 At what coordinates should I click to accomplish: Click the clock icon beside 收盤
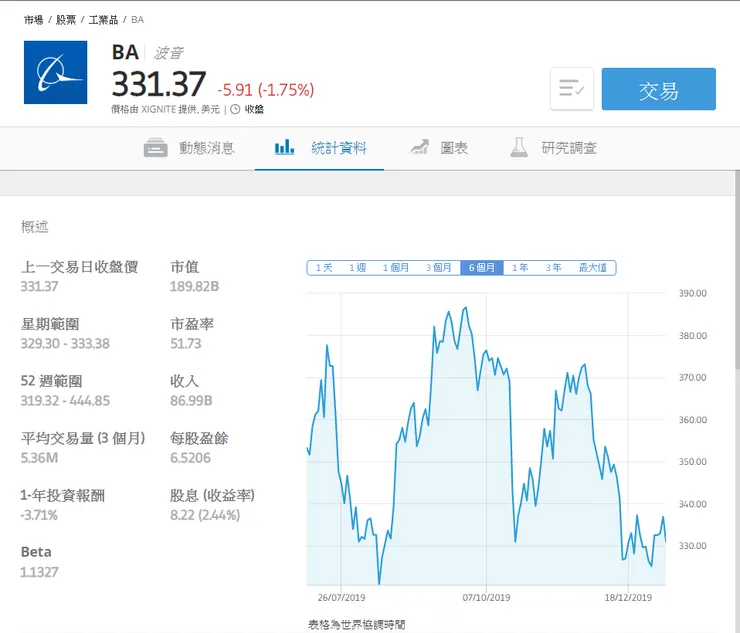point(235,110)
